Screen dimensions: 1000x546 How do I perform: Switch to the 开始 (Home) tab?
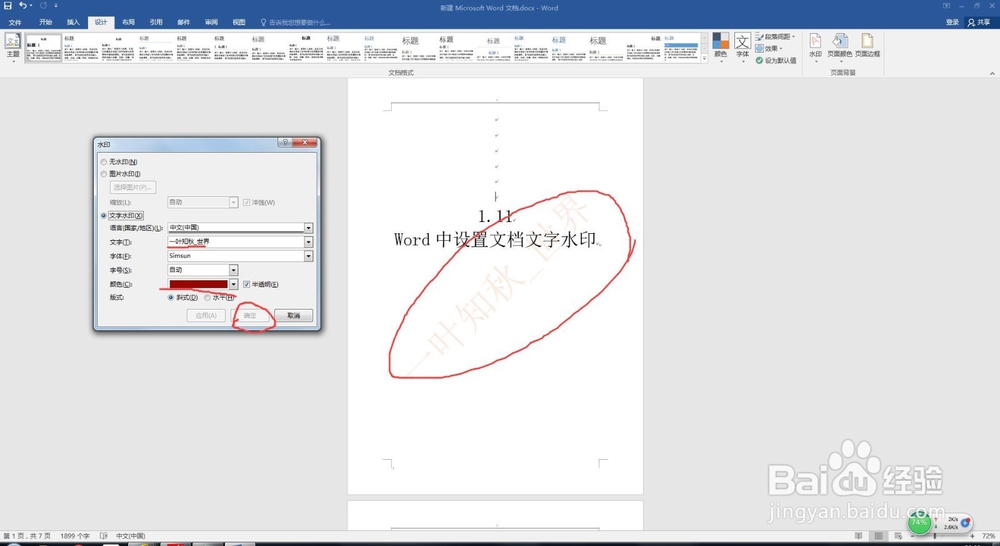click(45, 22)
